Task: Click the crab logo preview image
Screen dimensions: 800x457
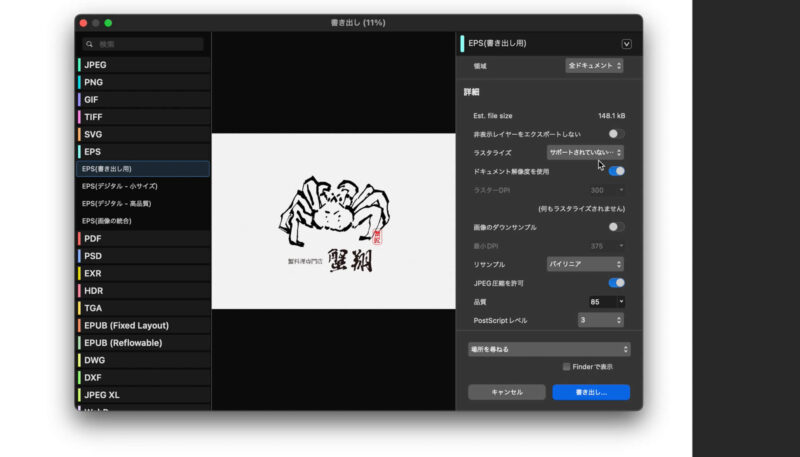Action: tap(334, 221)
